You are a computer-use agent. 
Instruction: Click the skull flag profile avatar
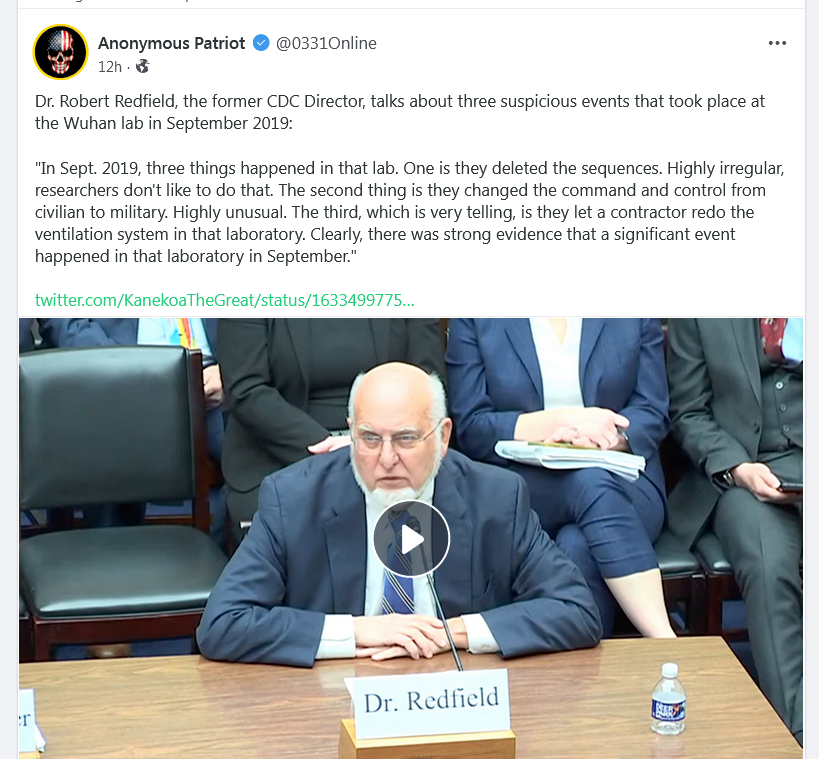pos(61,52)
